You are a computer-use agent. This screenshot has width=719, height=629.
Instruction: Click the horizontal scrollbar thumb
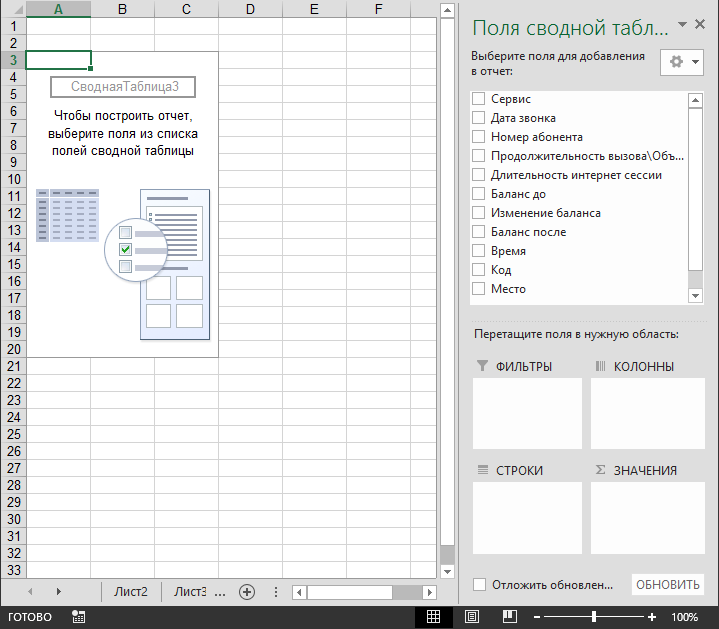[x=350, y=592]
